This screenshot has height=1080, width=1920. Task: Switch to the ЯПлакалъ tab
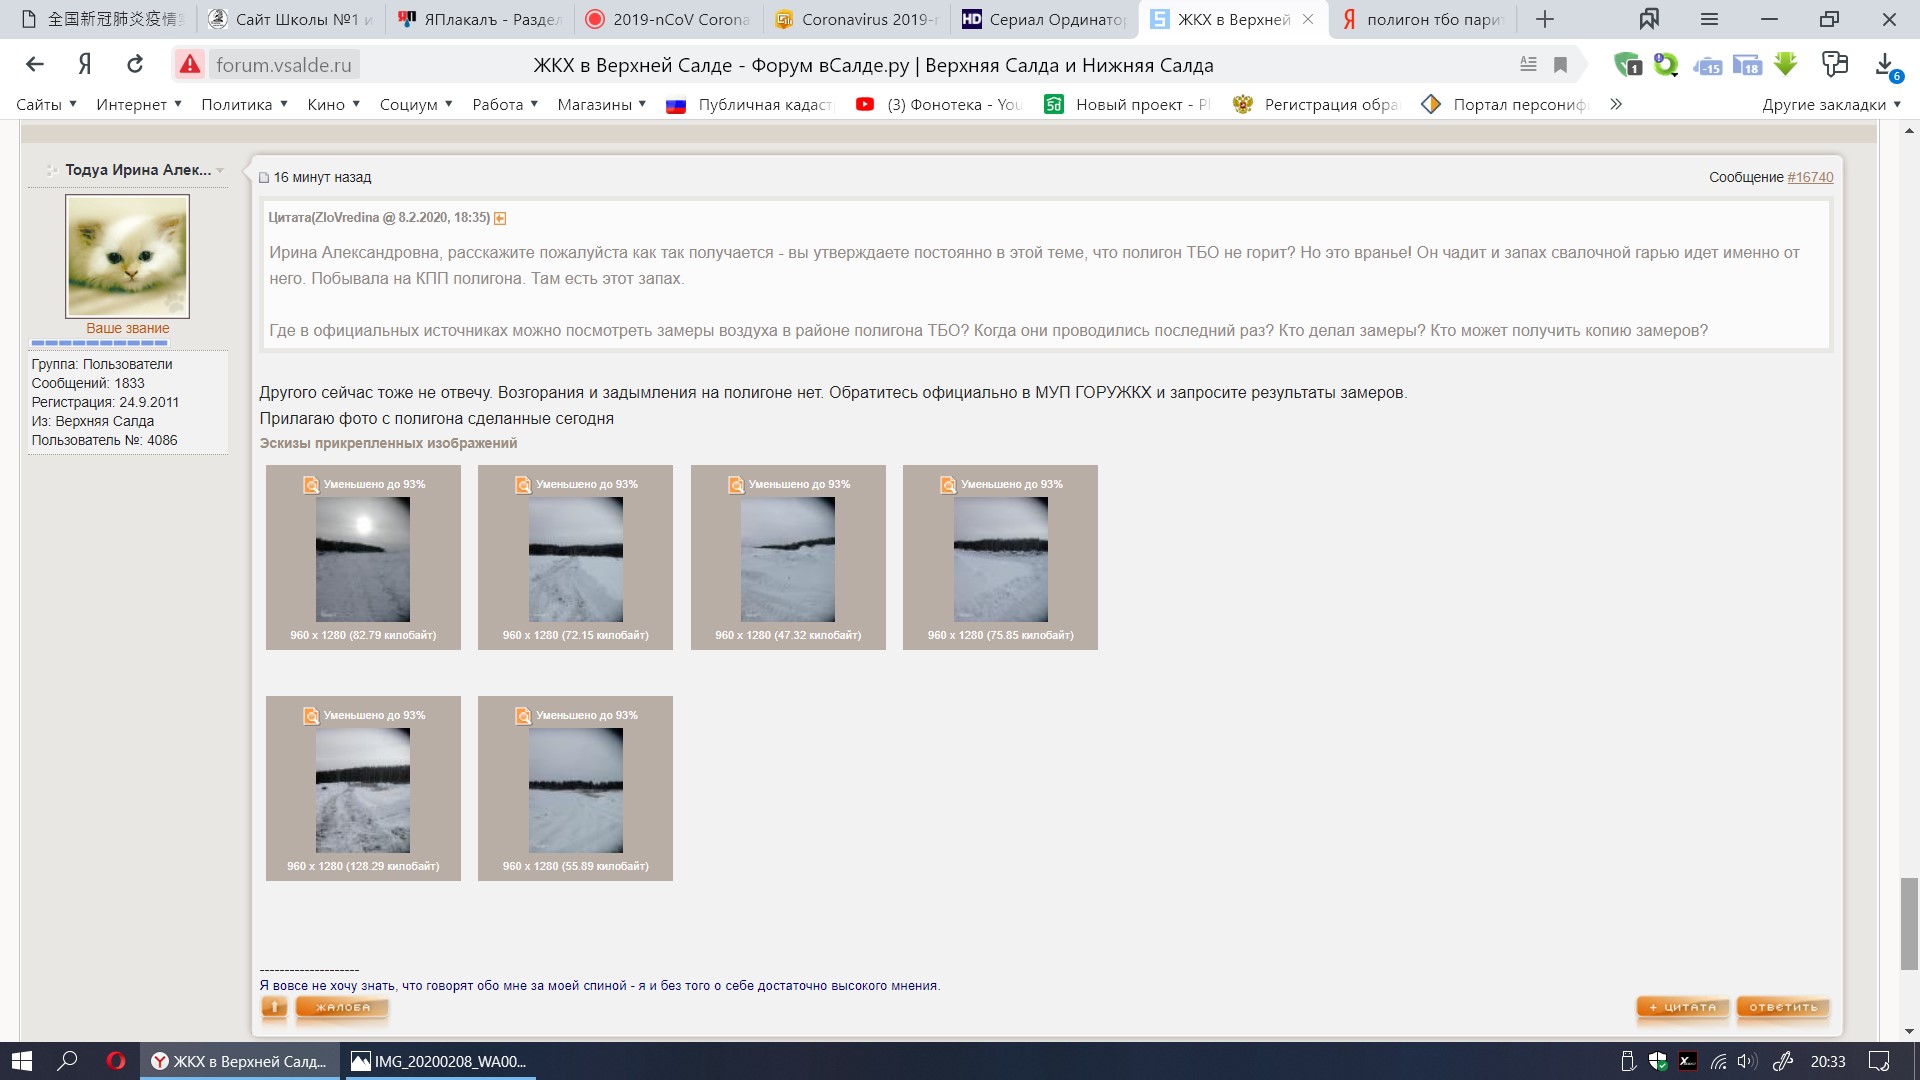(480, 19)
